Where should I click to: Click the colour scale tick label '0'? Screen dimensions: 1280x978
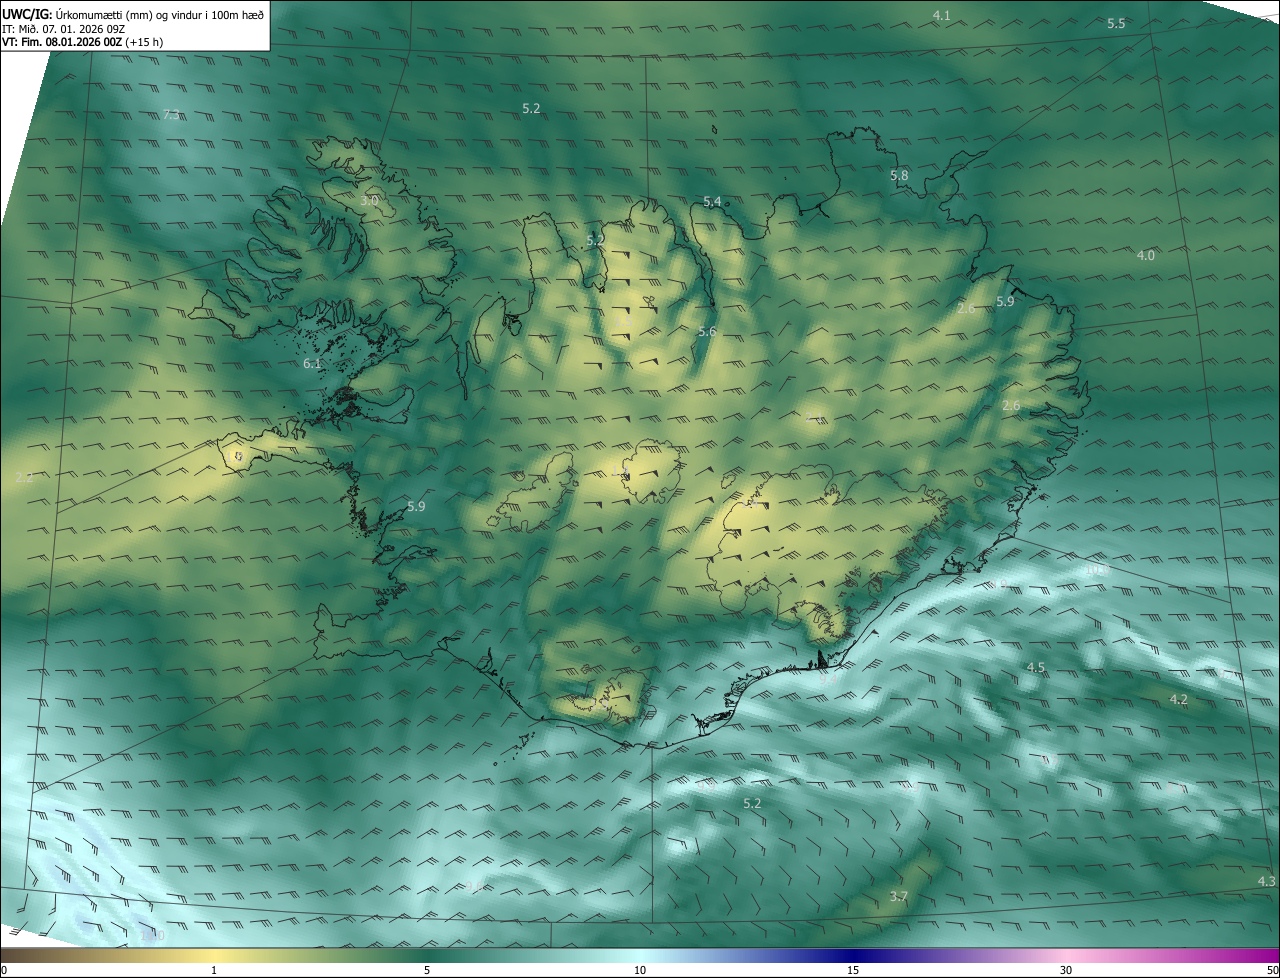(4, 970)
